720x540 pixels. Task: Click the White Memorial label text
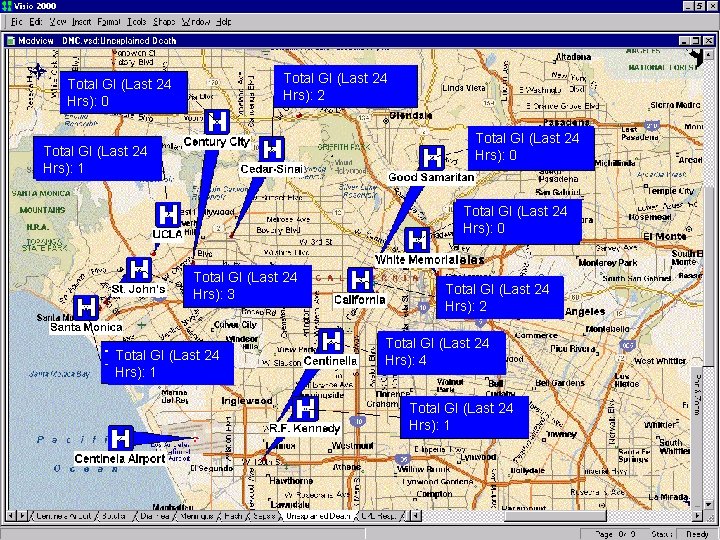click(417, 259)
